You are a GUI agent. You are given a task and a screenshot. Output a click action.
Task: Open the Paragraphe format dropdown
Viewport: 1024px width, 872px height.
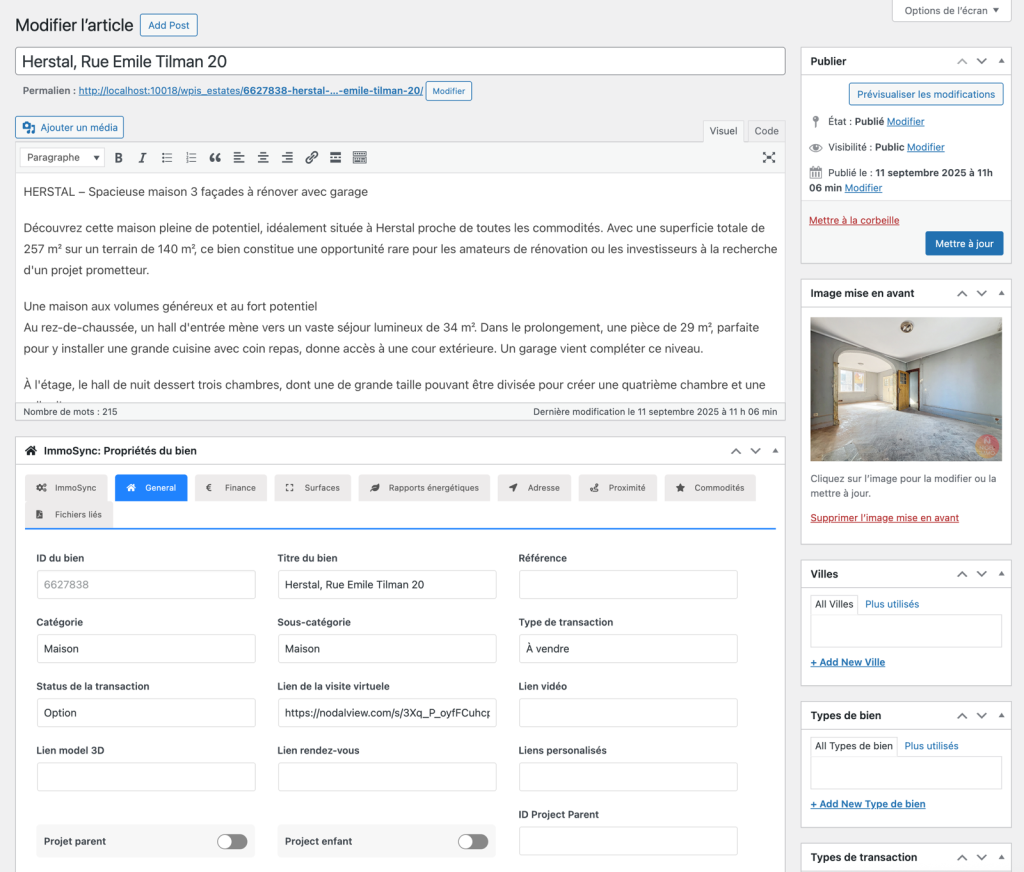(62, 157)
